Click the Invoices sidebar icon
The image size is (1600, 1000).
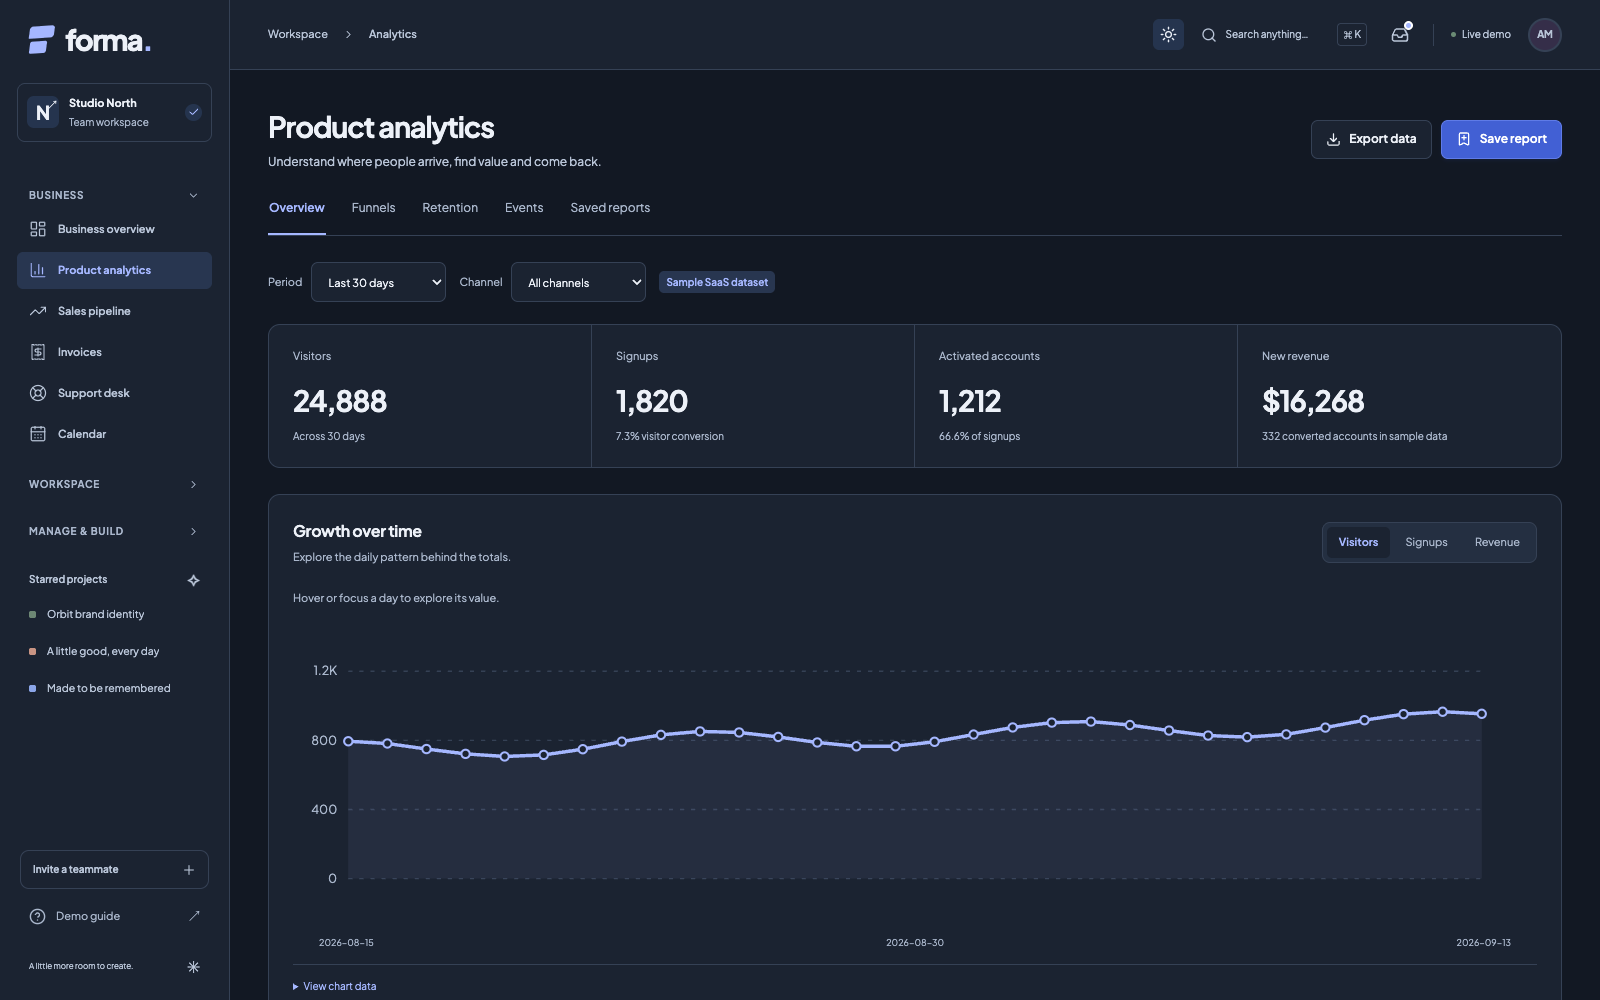click(38, 352)
